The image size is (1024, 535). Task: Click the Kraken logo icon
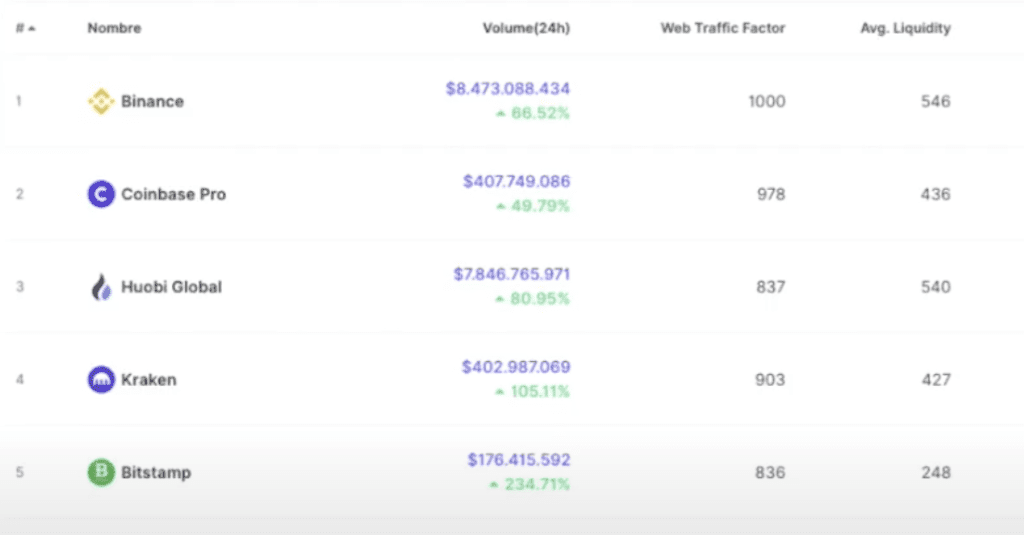pyautogui.click(x=101, y=380)
